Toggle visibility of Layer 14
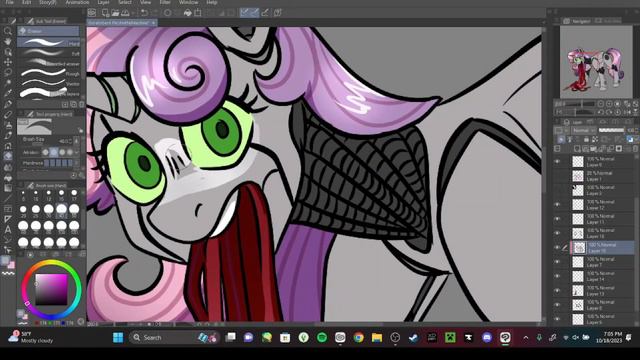The width and height of the screenshot is (640, 360). click(557, 276)
